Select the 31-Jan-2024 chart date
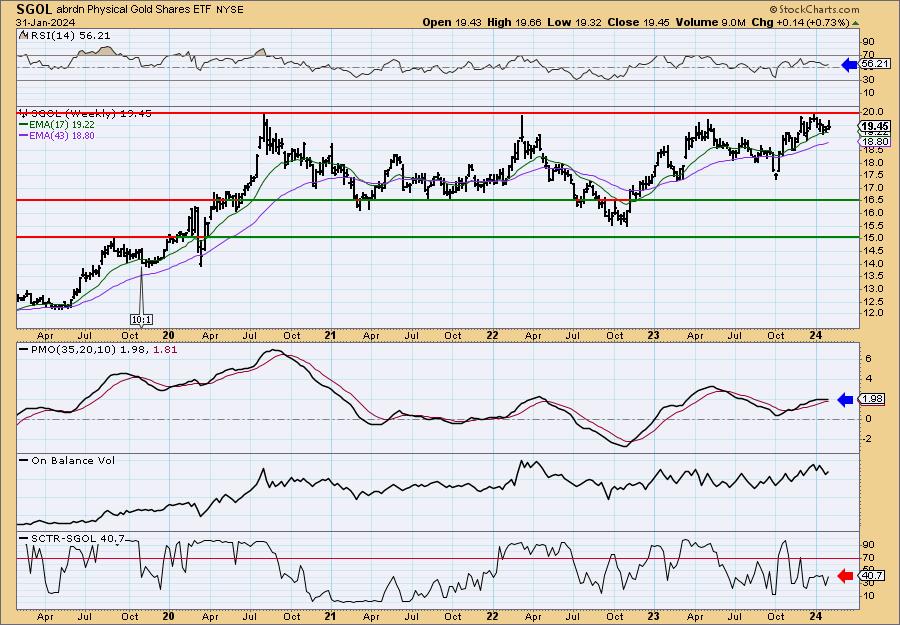The height and width of the screenshot is (625, 900). pyautogui.click(x=45, y=22)
